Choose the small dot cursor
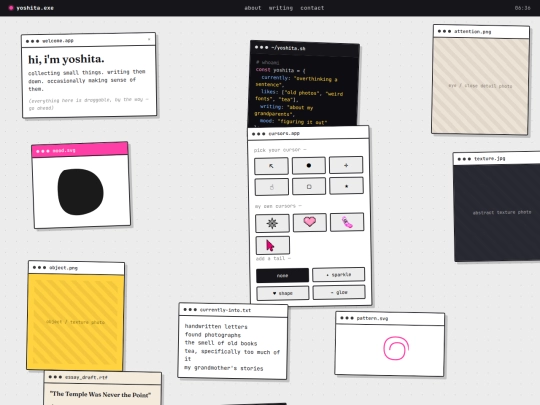This screenshot has height=405, width=540. click(x=346, y=186)
